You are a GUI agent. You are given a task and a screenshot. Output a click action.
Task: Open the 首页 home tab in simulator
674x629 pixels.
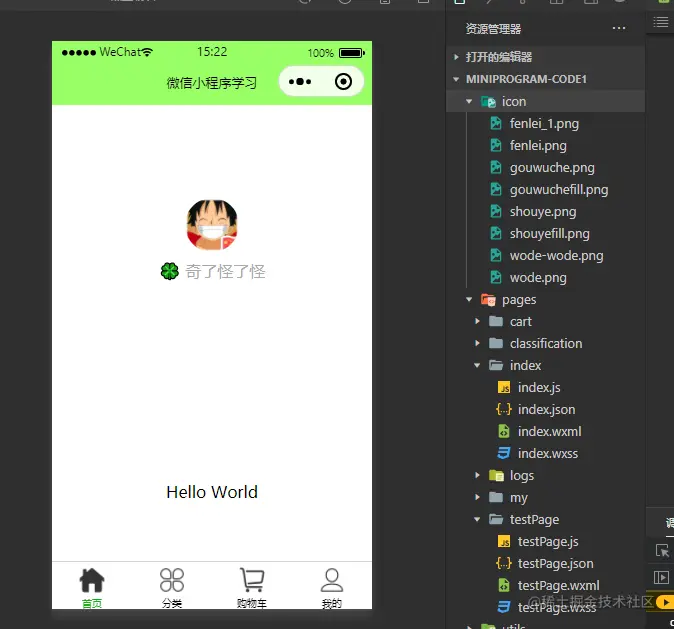coord(92,587)
